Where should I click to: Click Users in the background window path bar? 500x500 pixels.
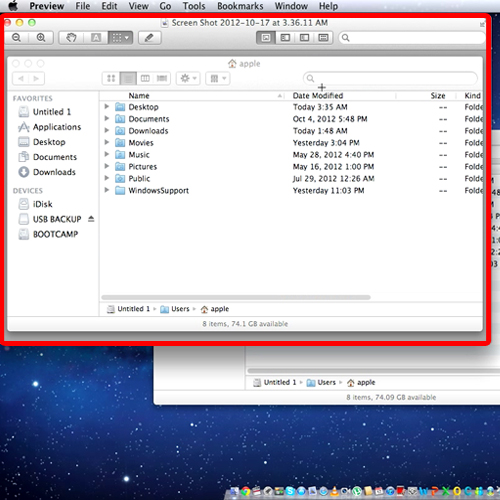coord(321,383)
